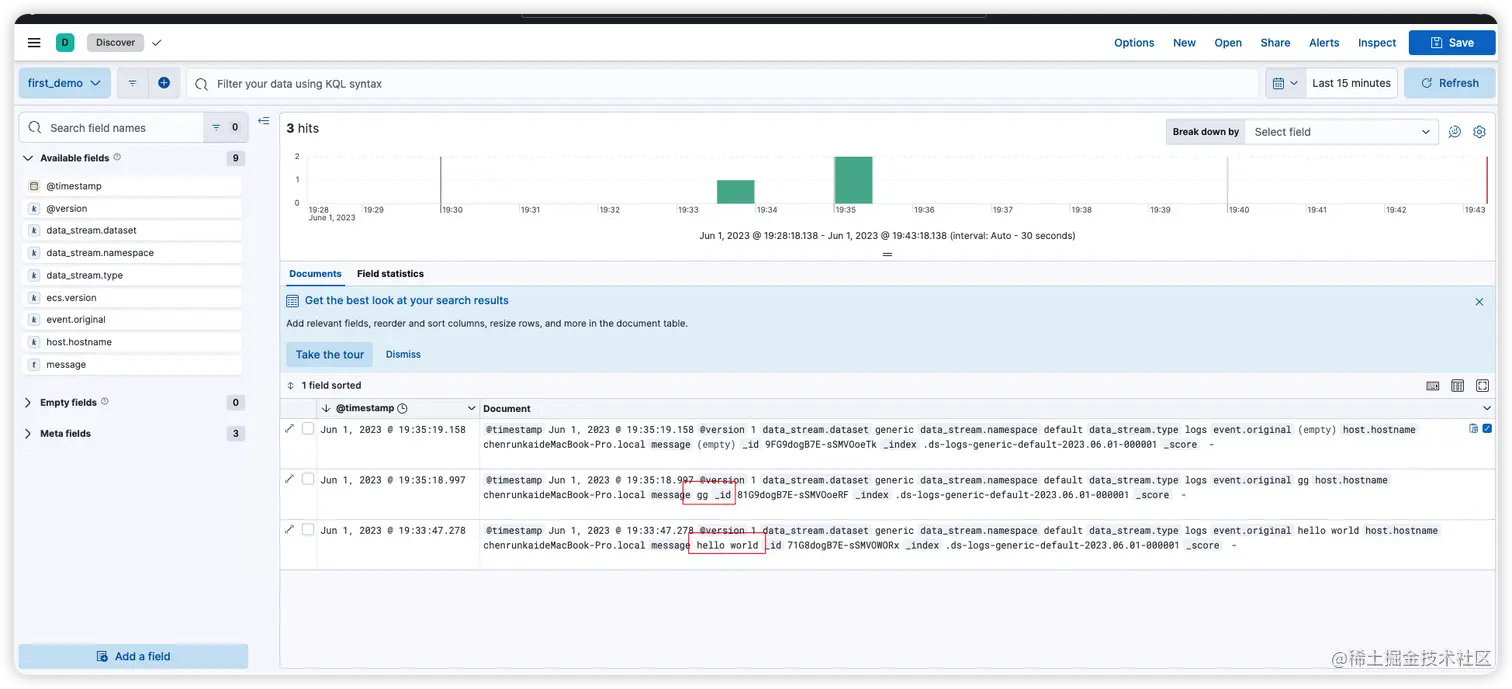The height and width of the screenshot is (689, 1512).
Task: Click the info icon beside Empty fields
Action: click(105, 402)
